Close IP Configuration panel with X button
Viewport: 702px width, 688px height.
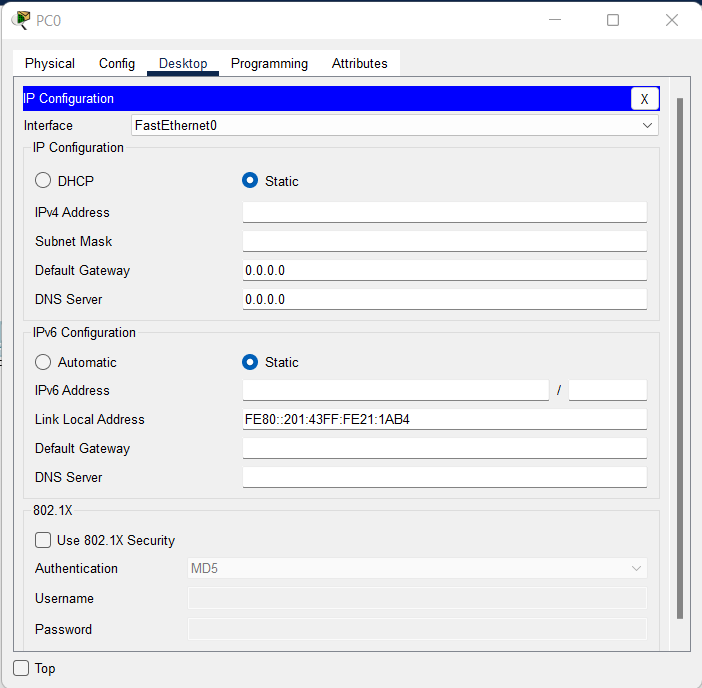click(x=644, y=99)
